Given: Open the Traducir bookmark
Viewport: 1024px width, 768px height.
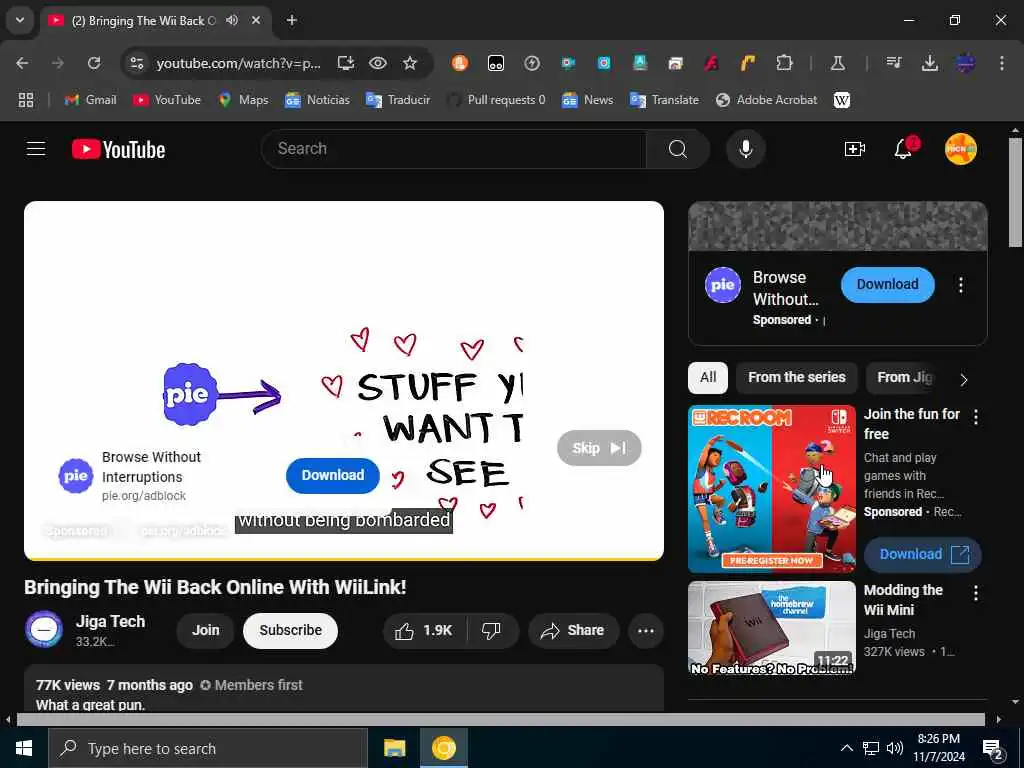Looking at the screenshot, I should click(x=398, y=100).
